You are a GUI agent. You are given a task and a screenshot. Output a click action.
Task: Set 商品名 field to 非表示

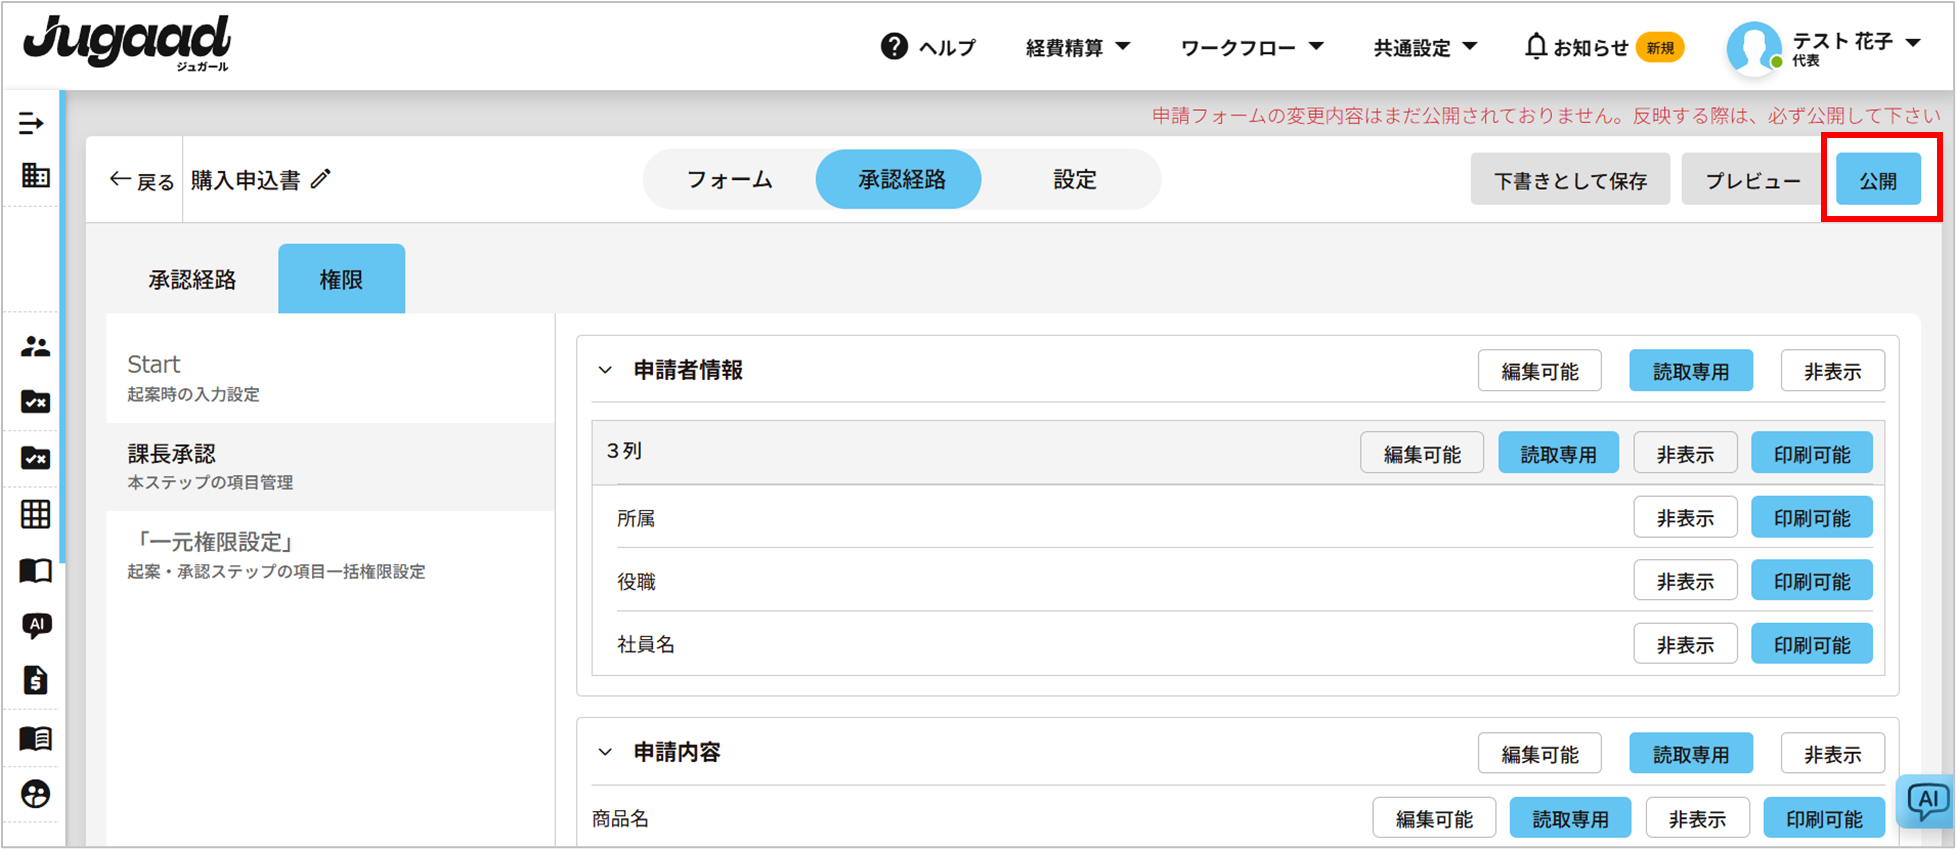point(1697,819)
